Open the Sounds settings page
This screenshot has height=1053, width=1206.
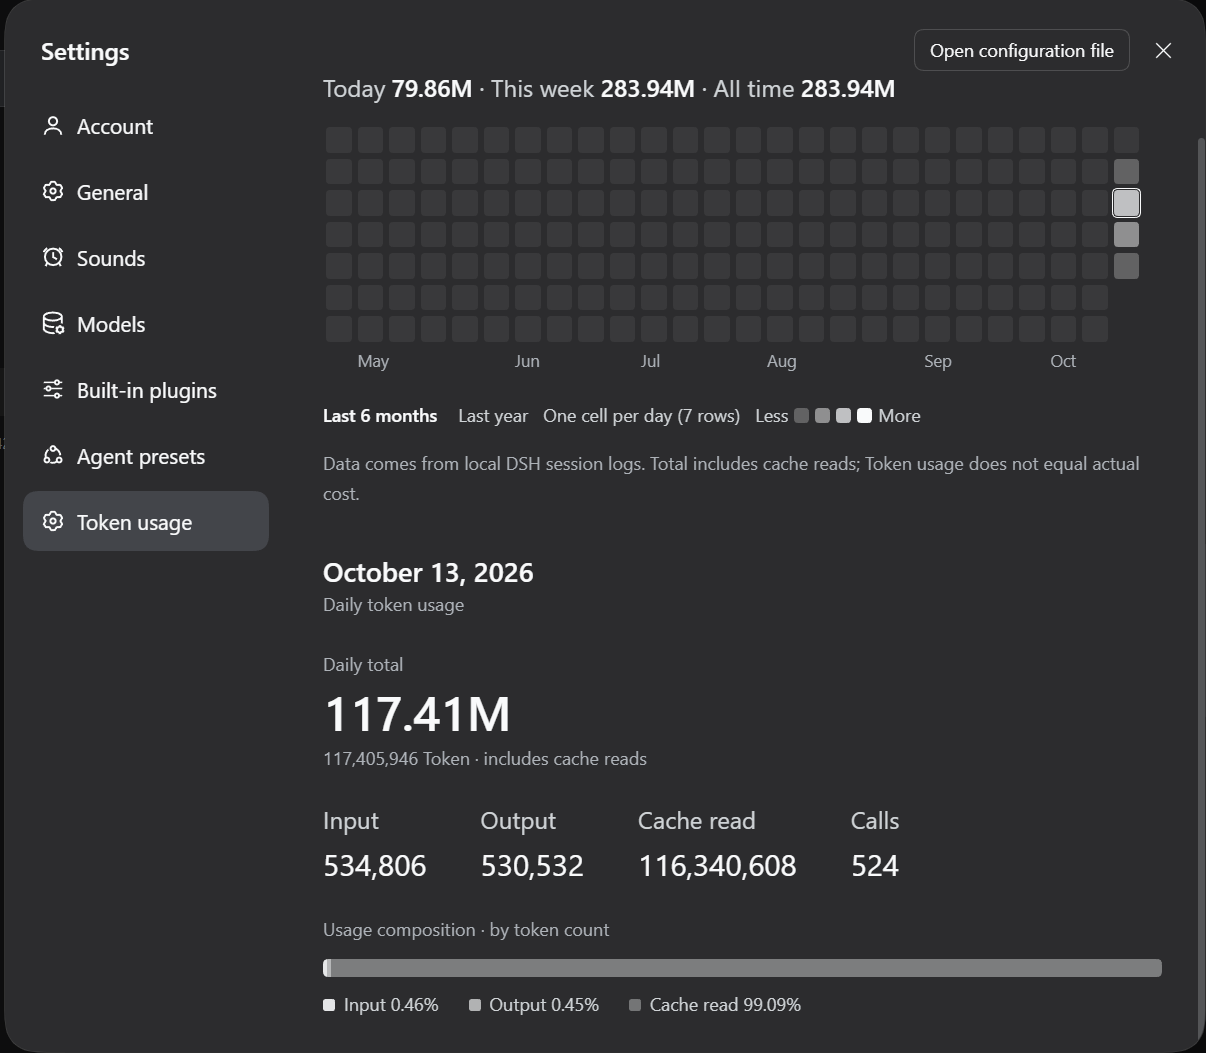146,258
